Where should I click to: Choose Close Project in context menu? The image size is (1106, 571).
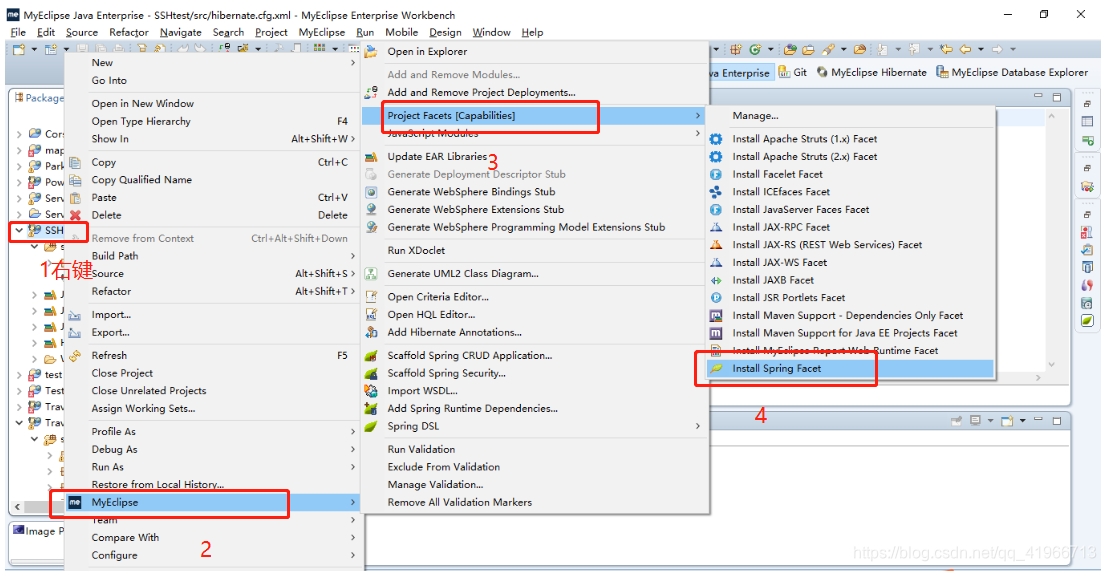point(211,373)
